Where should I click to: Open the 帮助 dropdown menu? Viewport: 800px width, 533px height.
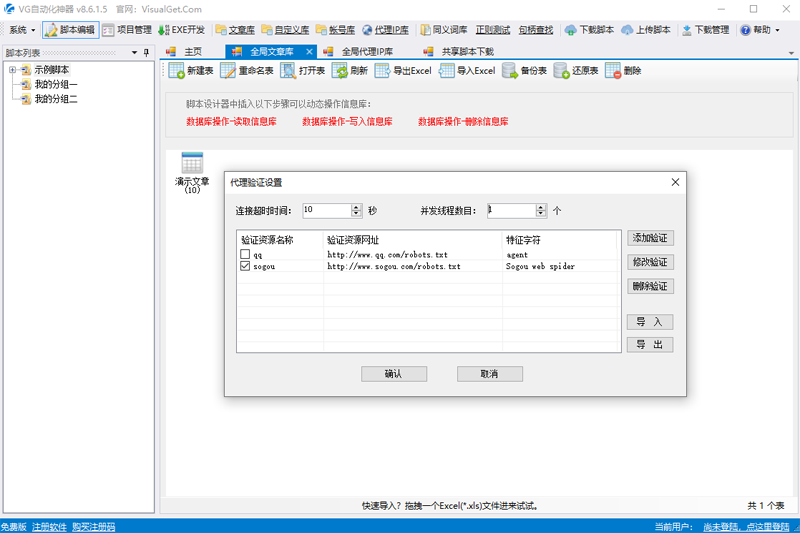tap(760, 30)
